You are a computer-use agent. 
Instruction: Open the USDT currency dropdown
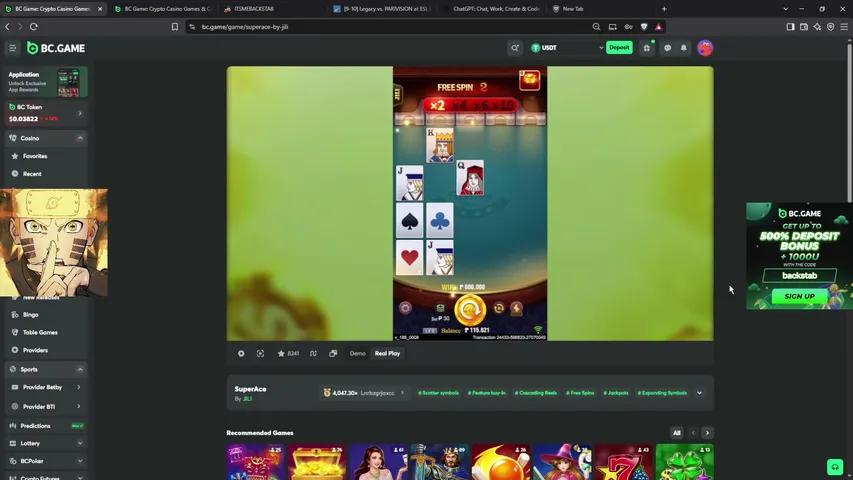[x=567, y=48]
